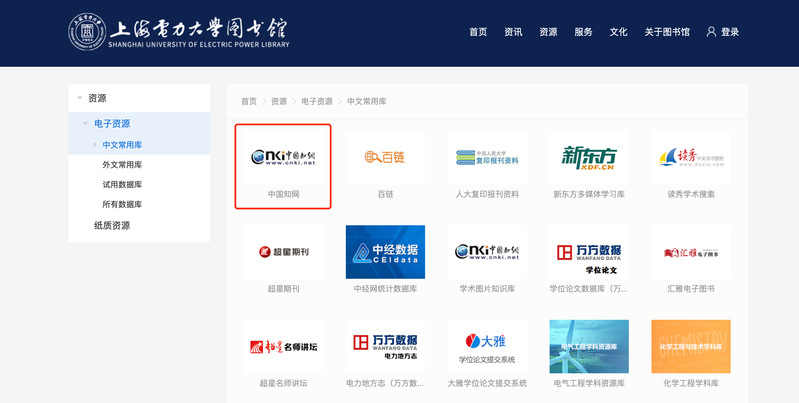Collapse the 资源 sidebar section arrow
799x403 pixels.
click(x=79, y=98)
